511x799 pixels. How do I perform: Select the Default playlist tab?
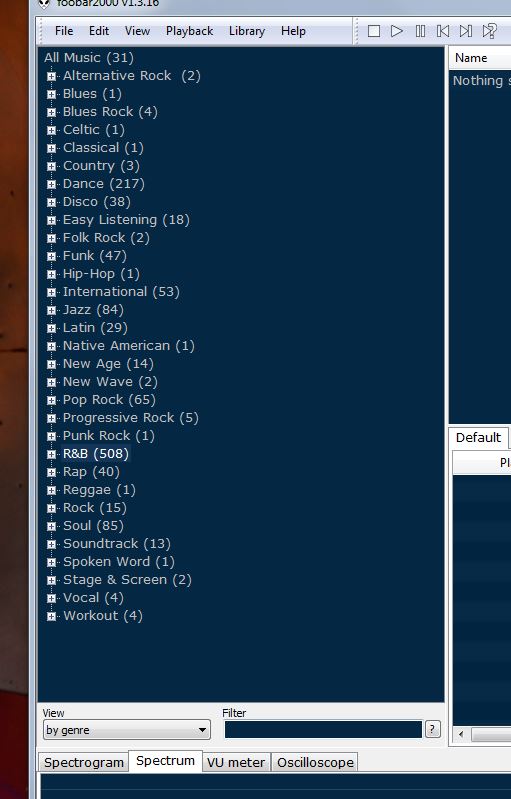click(x=478, y=438)
